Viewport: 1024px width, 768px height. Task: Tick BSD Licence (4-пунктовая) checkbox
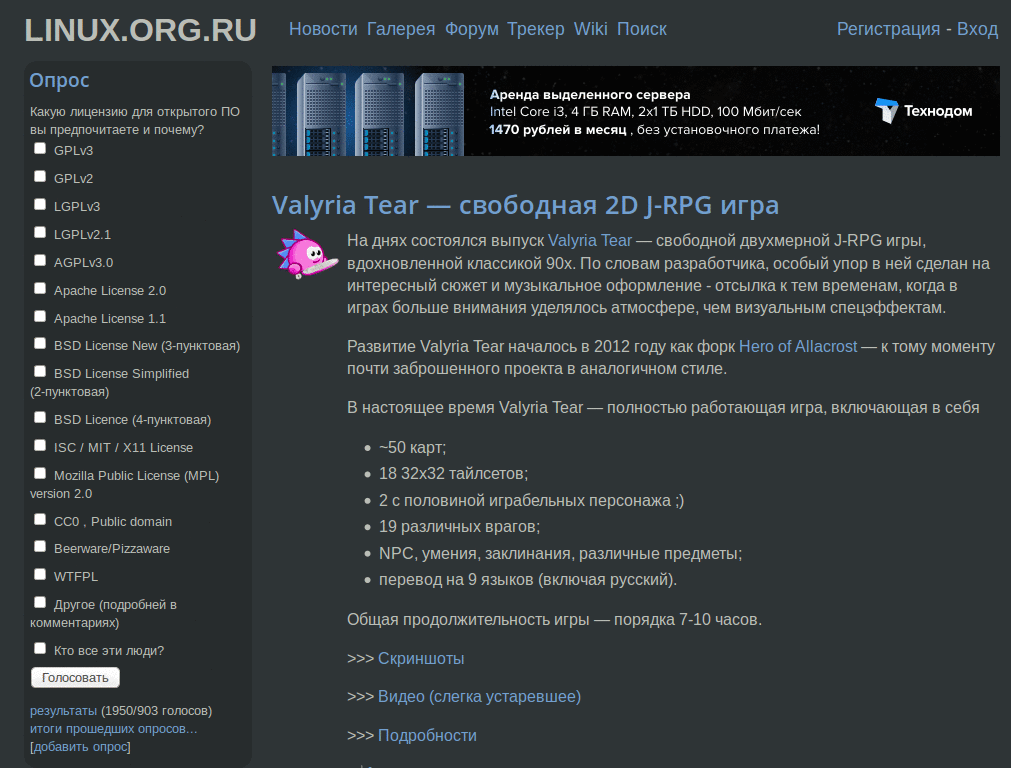coord(40,418)
